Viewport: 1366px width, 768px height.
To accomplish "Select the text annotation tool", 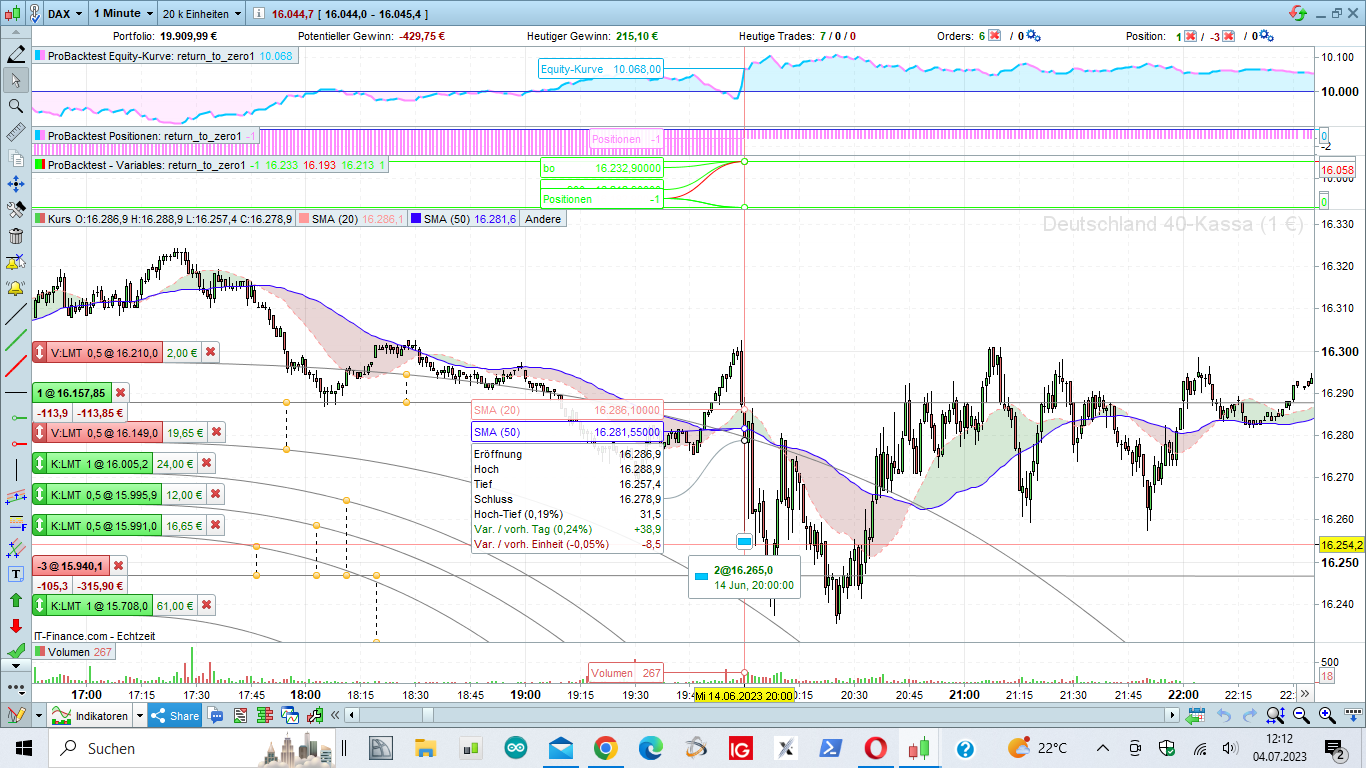I will click(x=15, y=574).
